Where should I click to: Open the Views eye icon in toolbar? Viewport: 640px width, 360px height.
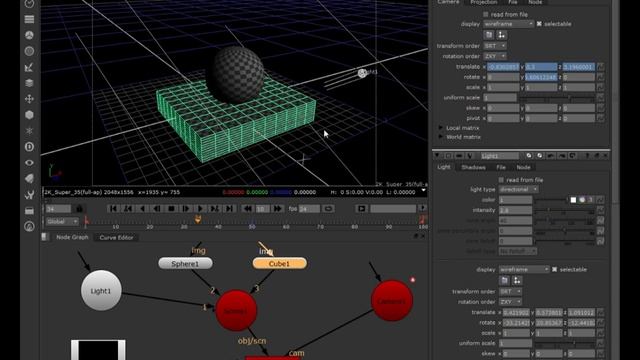point(29,162)
